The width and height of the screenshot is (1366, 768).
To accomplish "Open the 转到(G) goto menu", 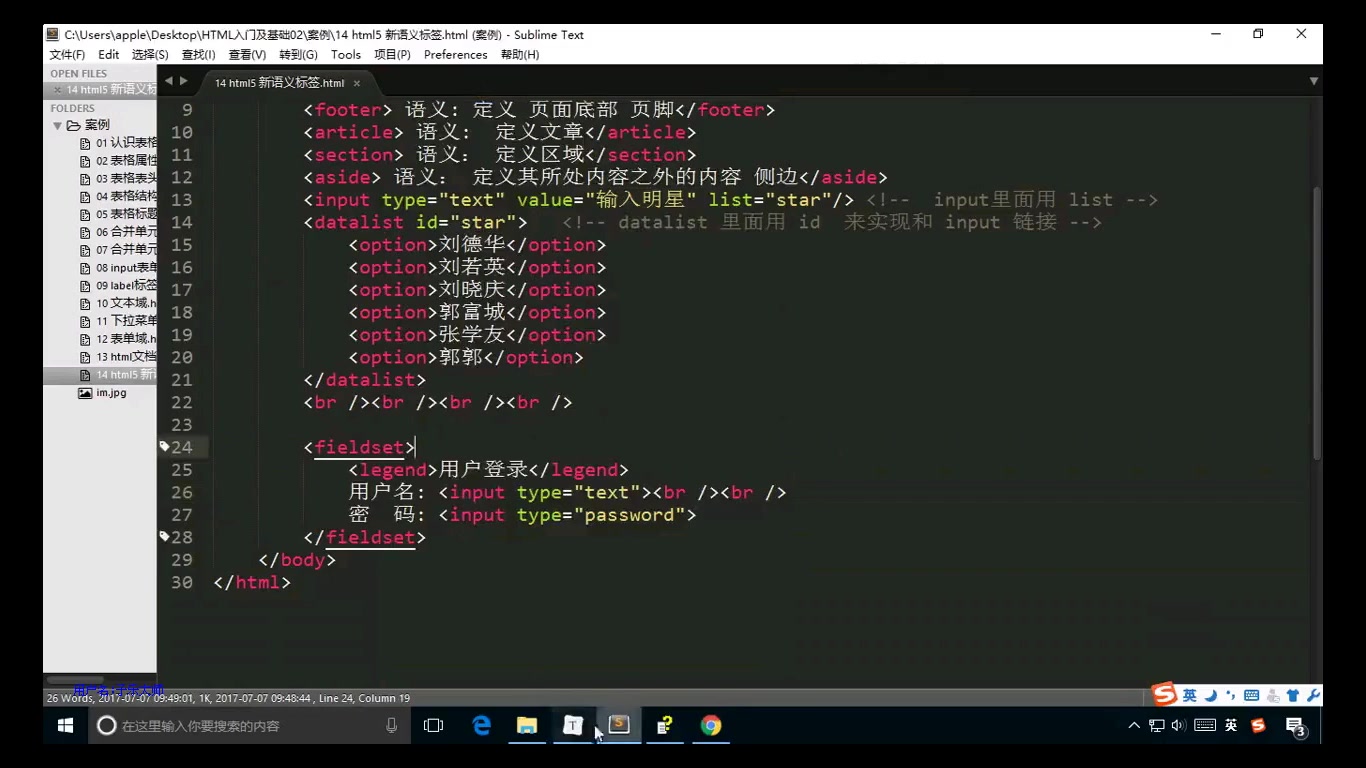I will click(297, 54).
